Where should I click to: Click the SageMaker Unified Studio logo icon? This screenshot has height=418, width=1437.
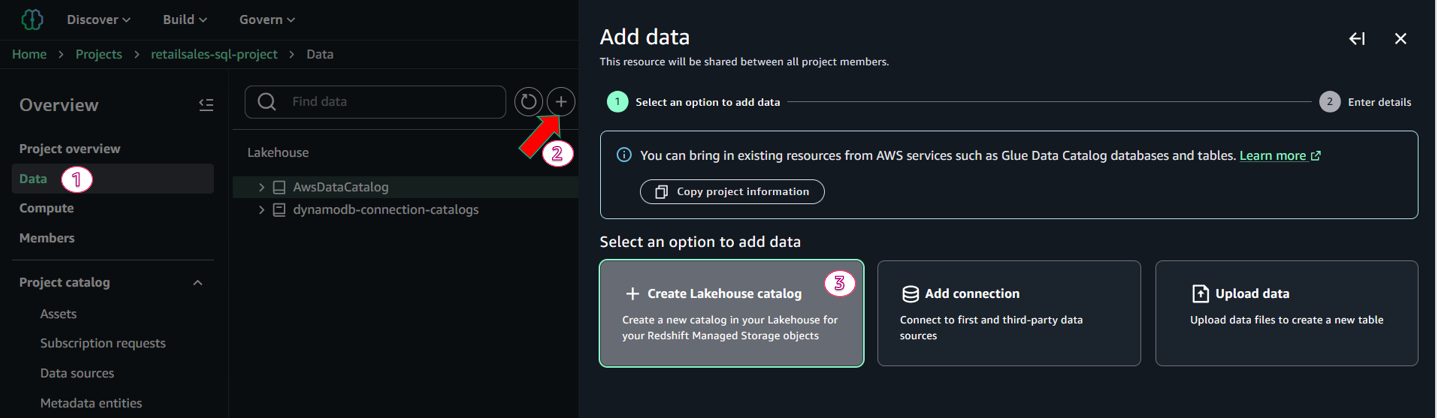33,19
